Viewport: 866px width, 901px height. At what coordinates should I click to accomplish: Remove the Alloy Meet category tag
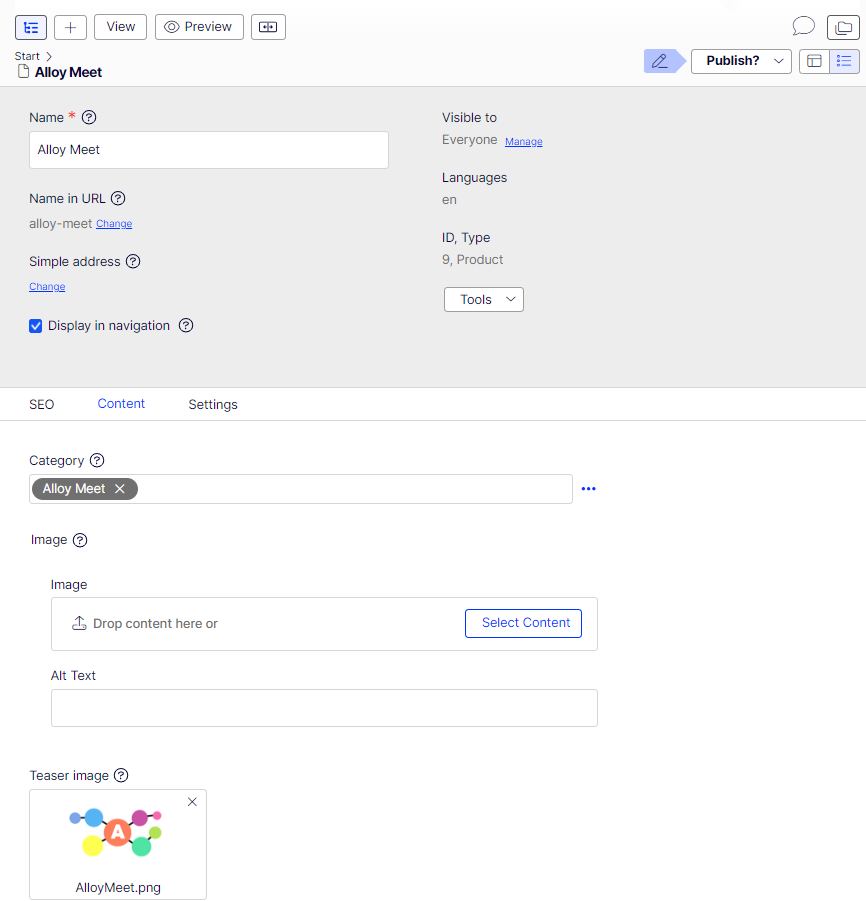(120, 489)
